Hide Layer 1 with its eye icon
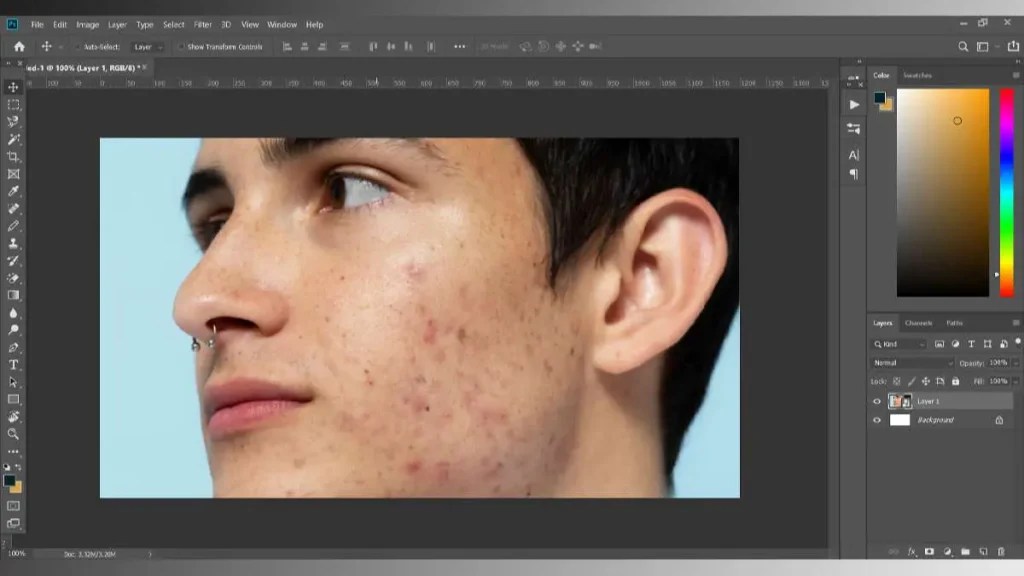This screenshot has width=1024, height=576. pos(877,401)
